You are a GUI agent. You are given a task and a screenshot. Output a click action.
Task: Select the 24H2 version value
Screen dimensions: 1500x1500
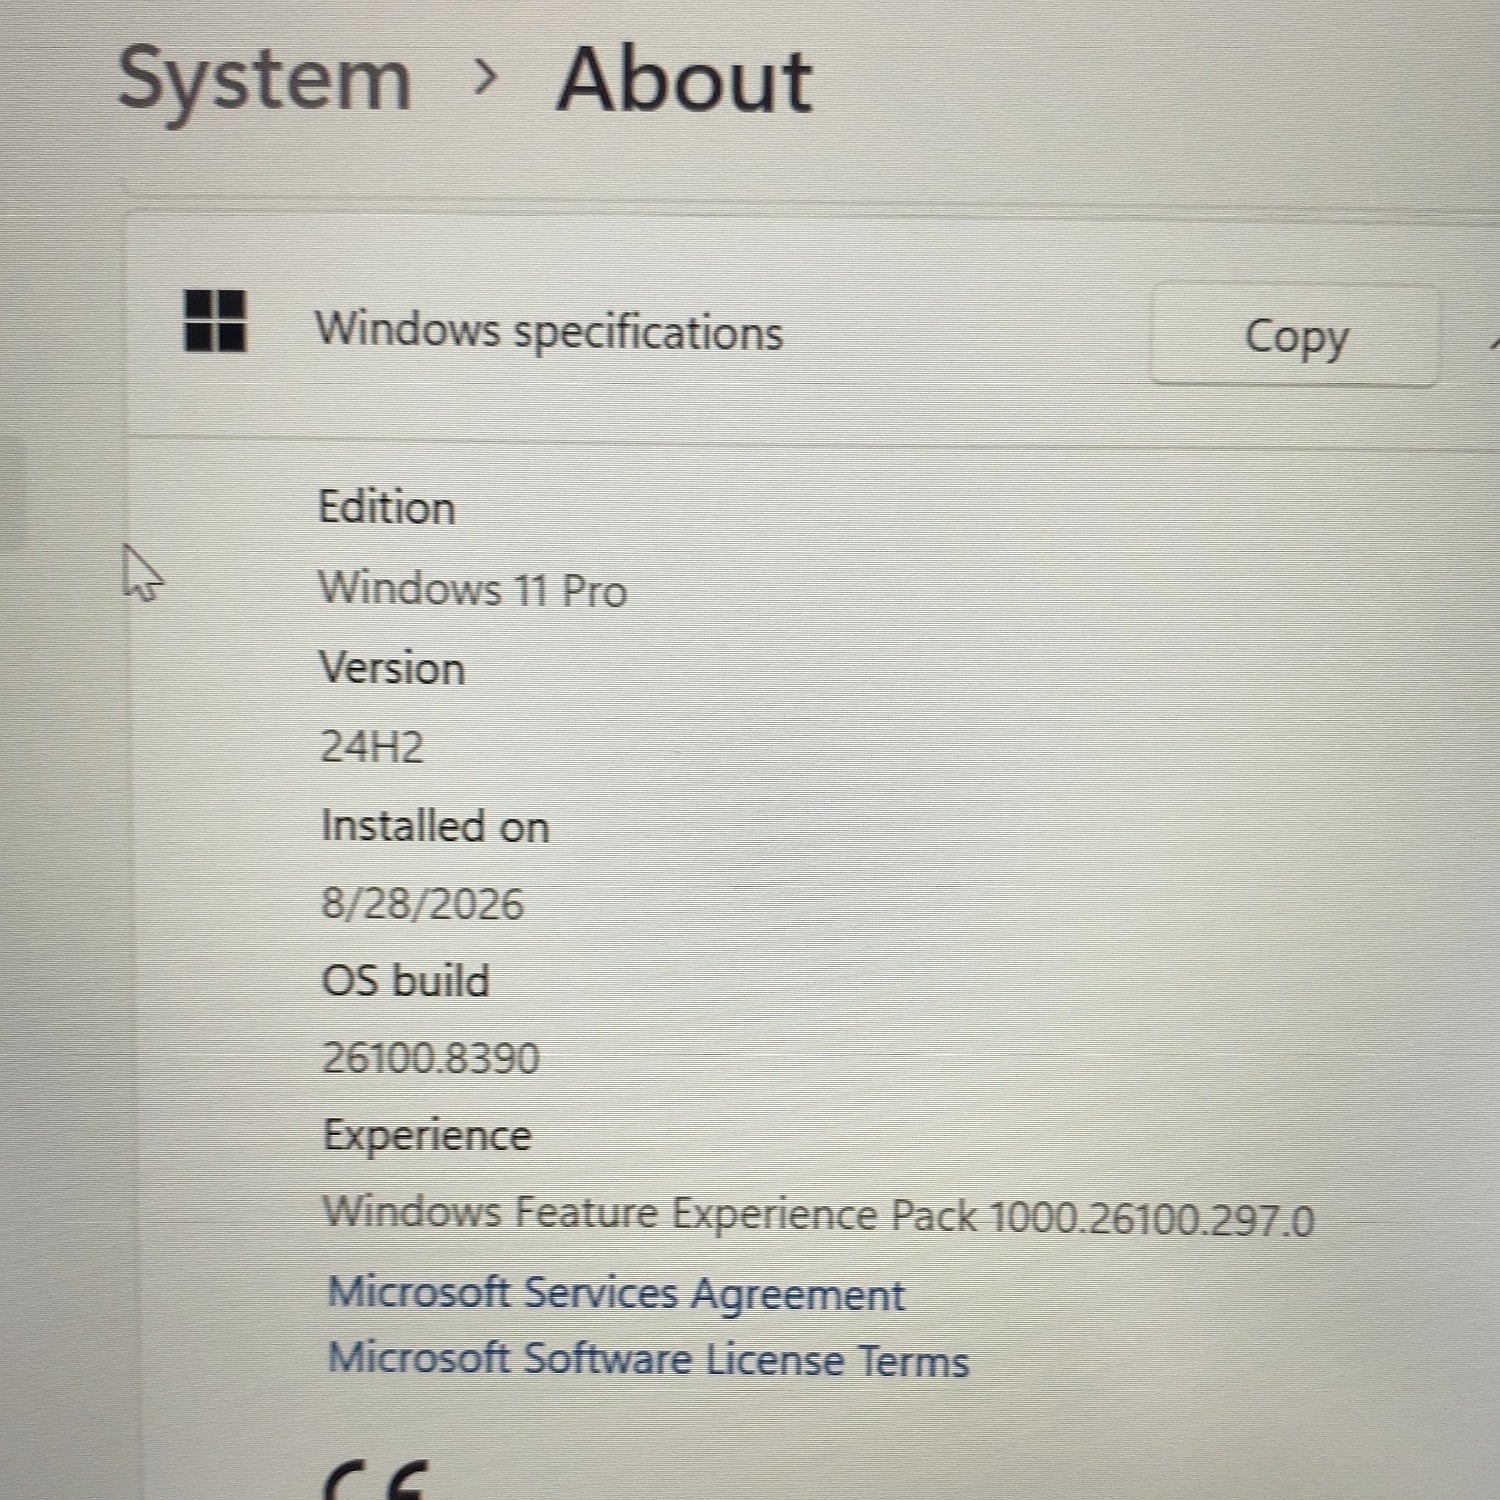pos(372,747)
